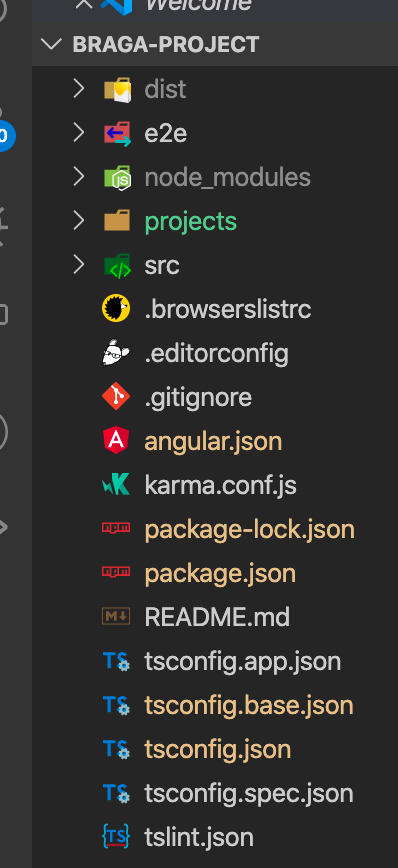Close the Welcome tab
Viewport: 398px width, 868px height.
(84, 4)
